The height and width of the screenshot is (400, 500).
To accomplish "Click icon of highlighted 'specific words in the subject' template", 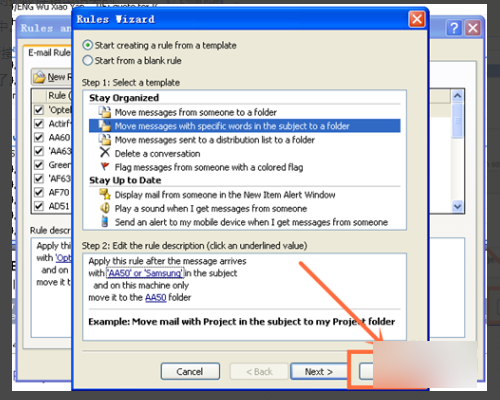I will click(x=105, y=126).
